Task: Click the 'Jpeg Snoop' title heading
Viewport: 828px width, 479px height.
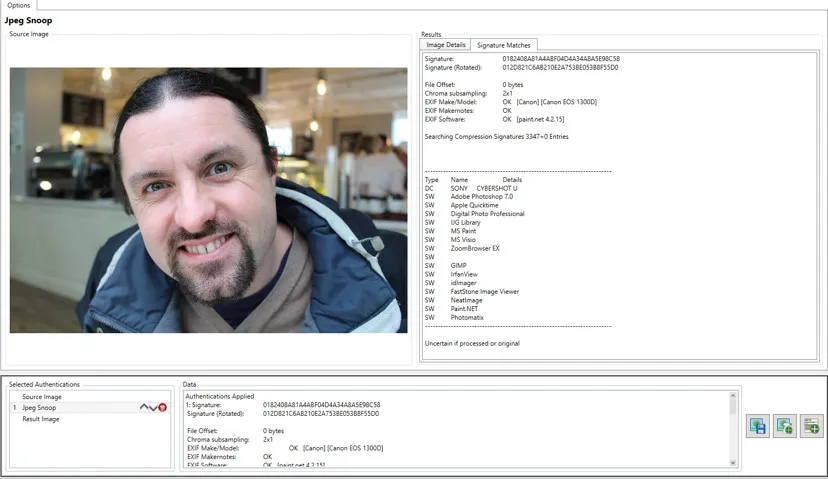Action: click(x=29, y=21)
